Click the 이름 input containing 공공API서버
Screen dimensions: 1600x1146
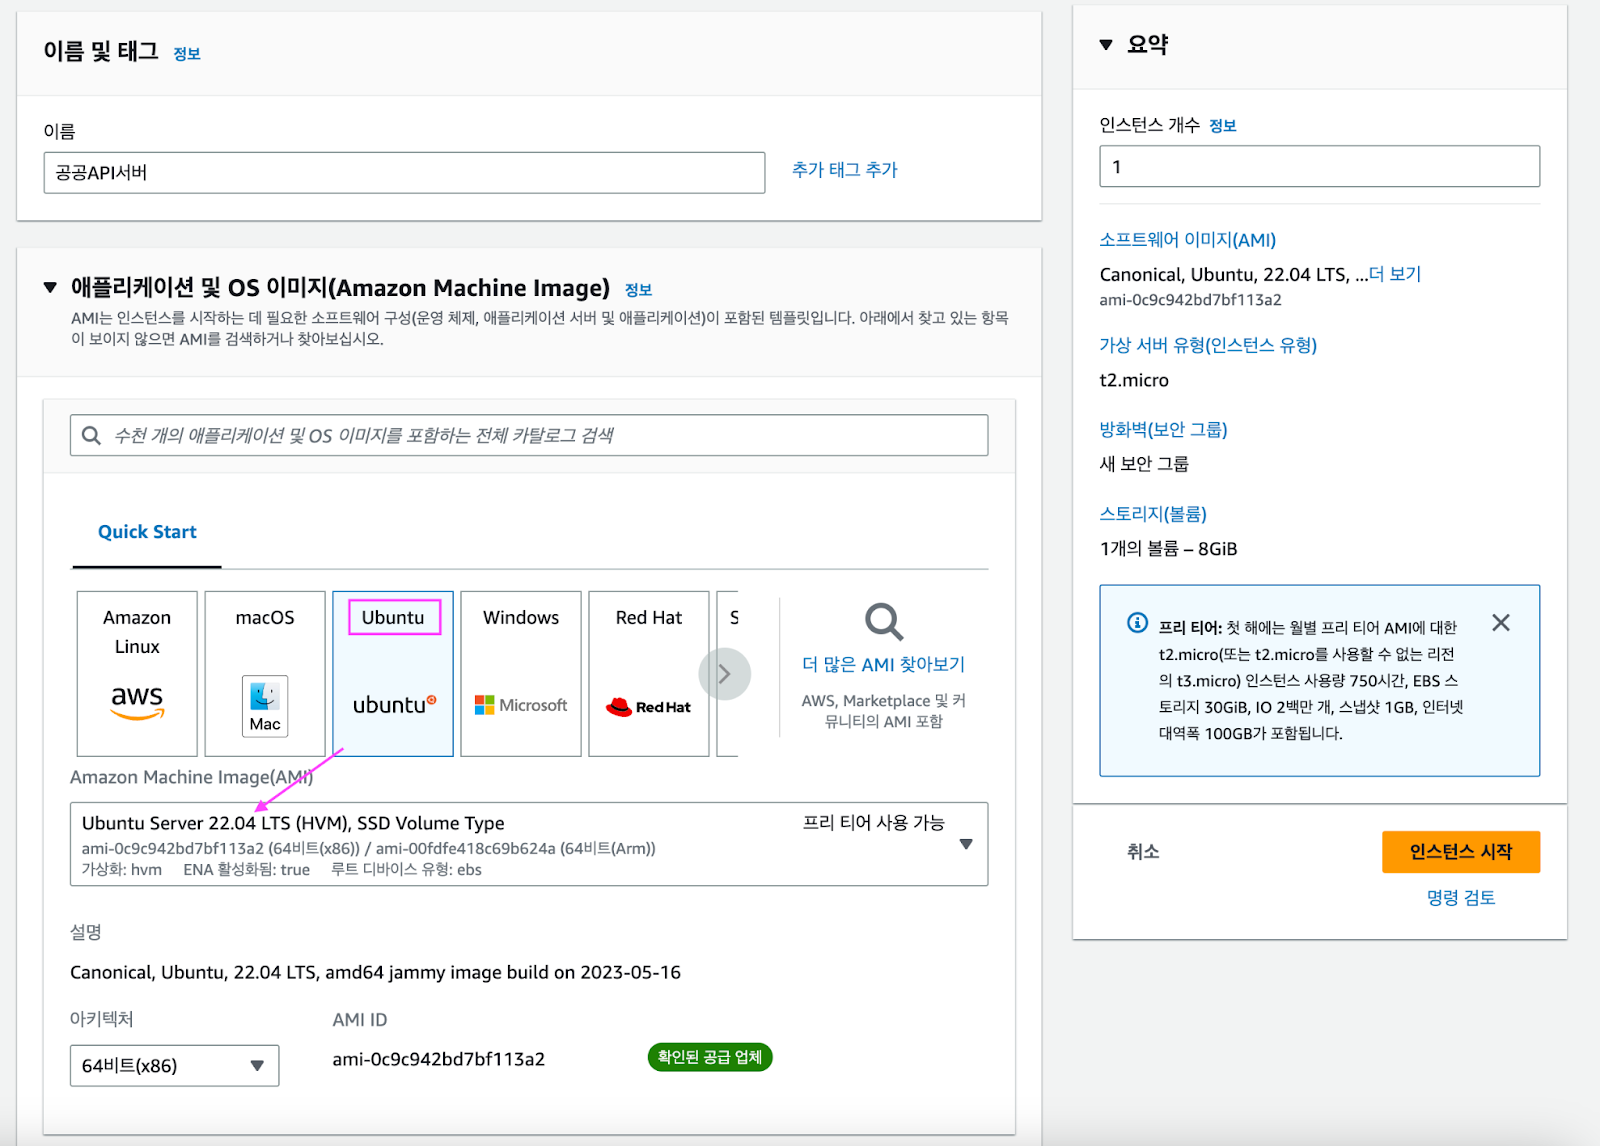tap(404, 172)
